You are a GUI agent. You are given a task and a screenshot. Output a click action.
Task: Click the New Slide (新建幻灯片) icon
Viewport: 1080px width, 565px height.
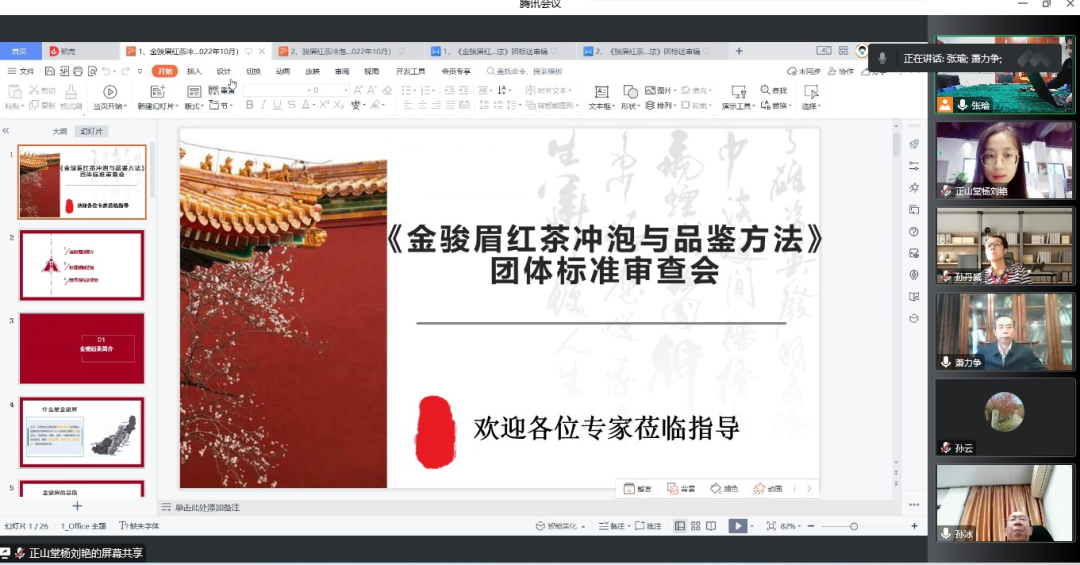(158, 92)
